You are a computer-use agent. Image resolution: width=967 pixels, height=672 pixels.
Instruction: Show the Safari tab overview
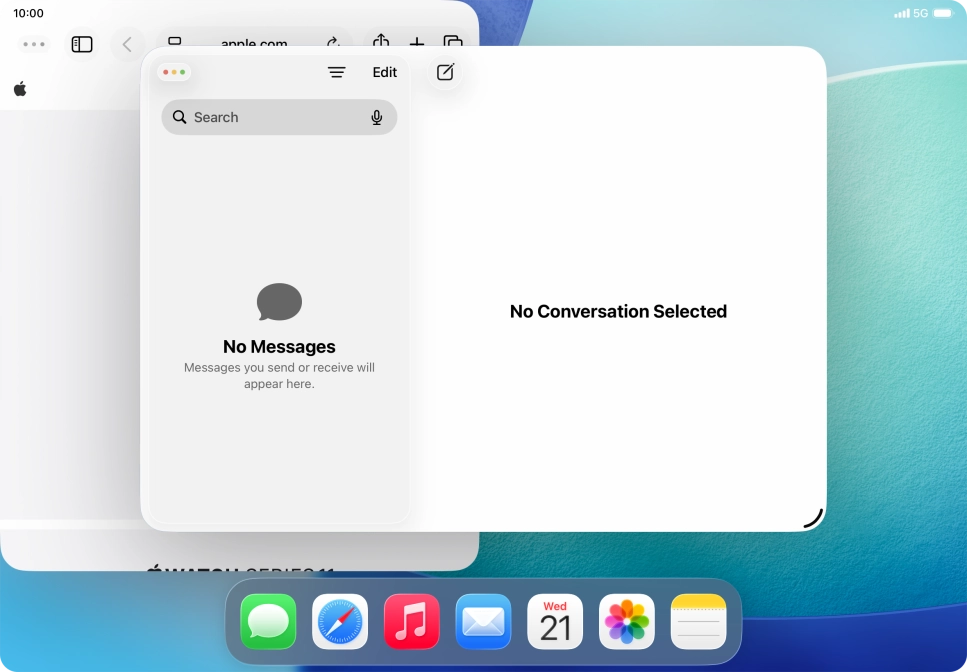tap(454, 44)
